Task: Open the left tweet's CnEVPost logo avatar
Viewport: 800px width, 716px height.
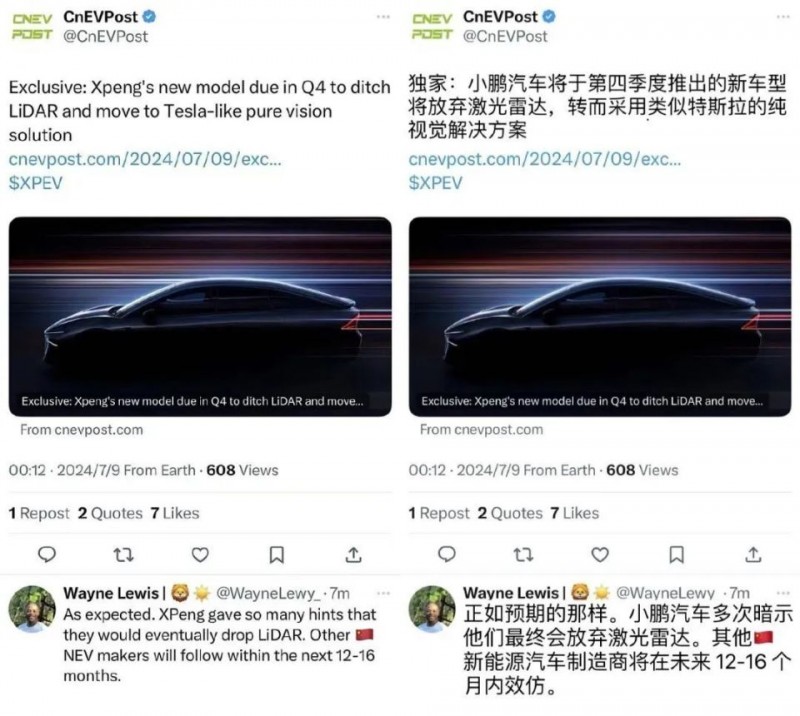Action: click(32, 27)
